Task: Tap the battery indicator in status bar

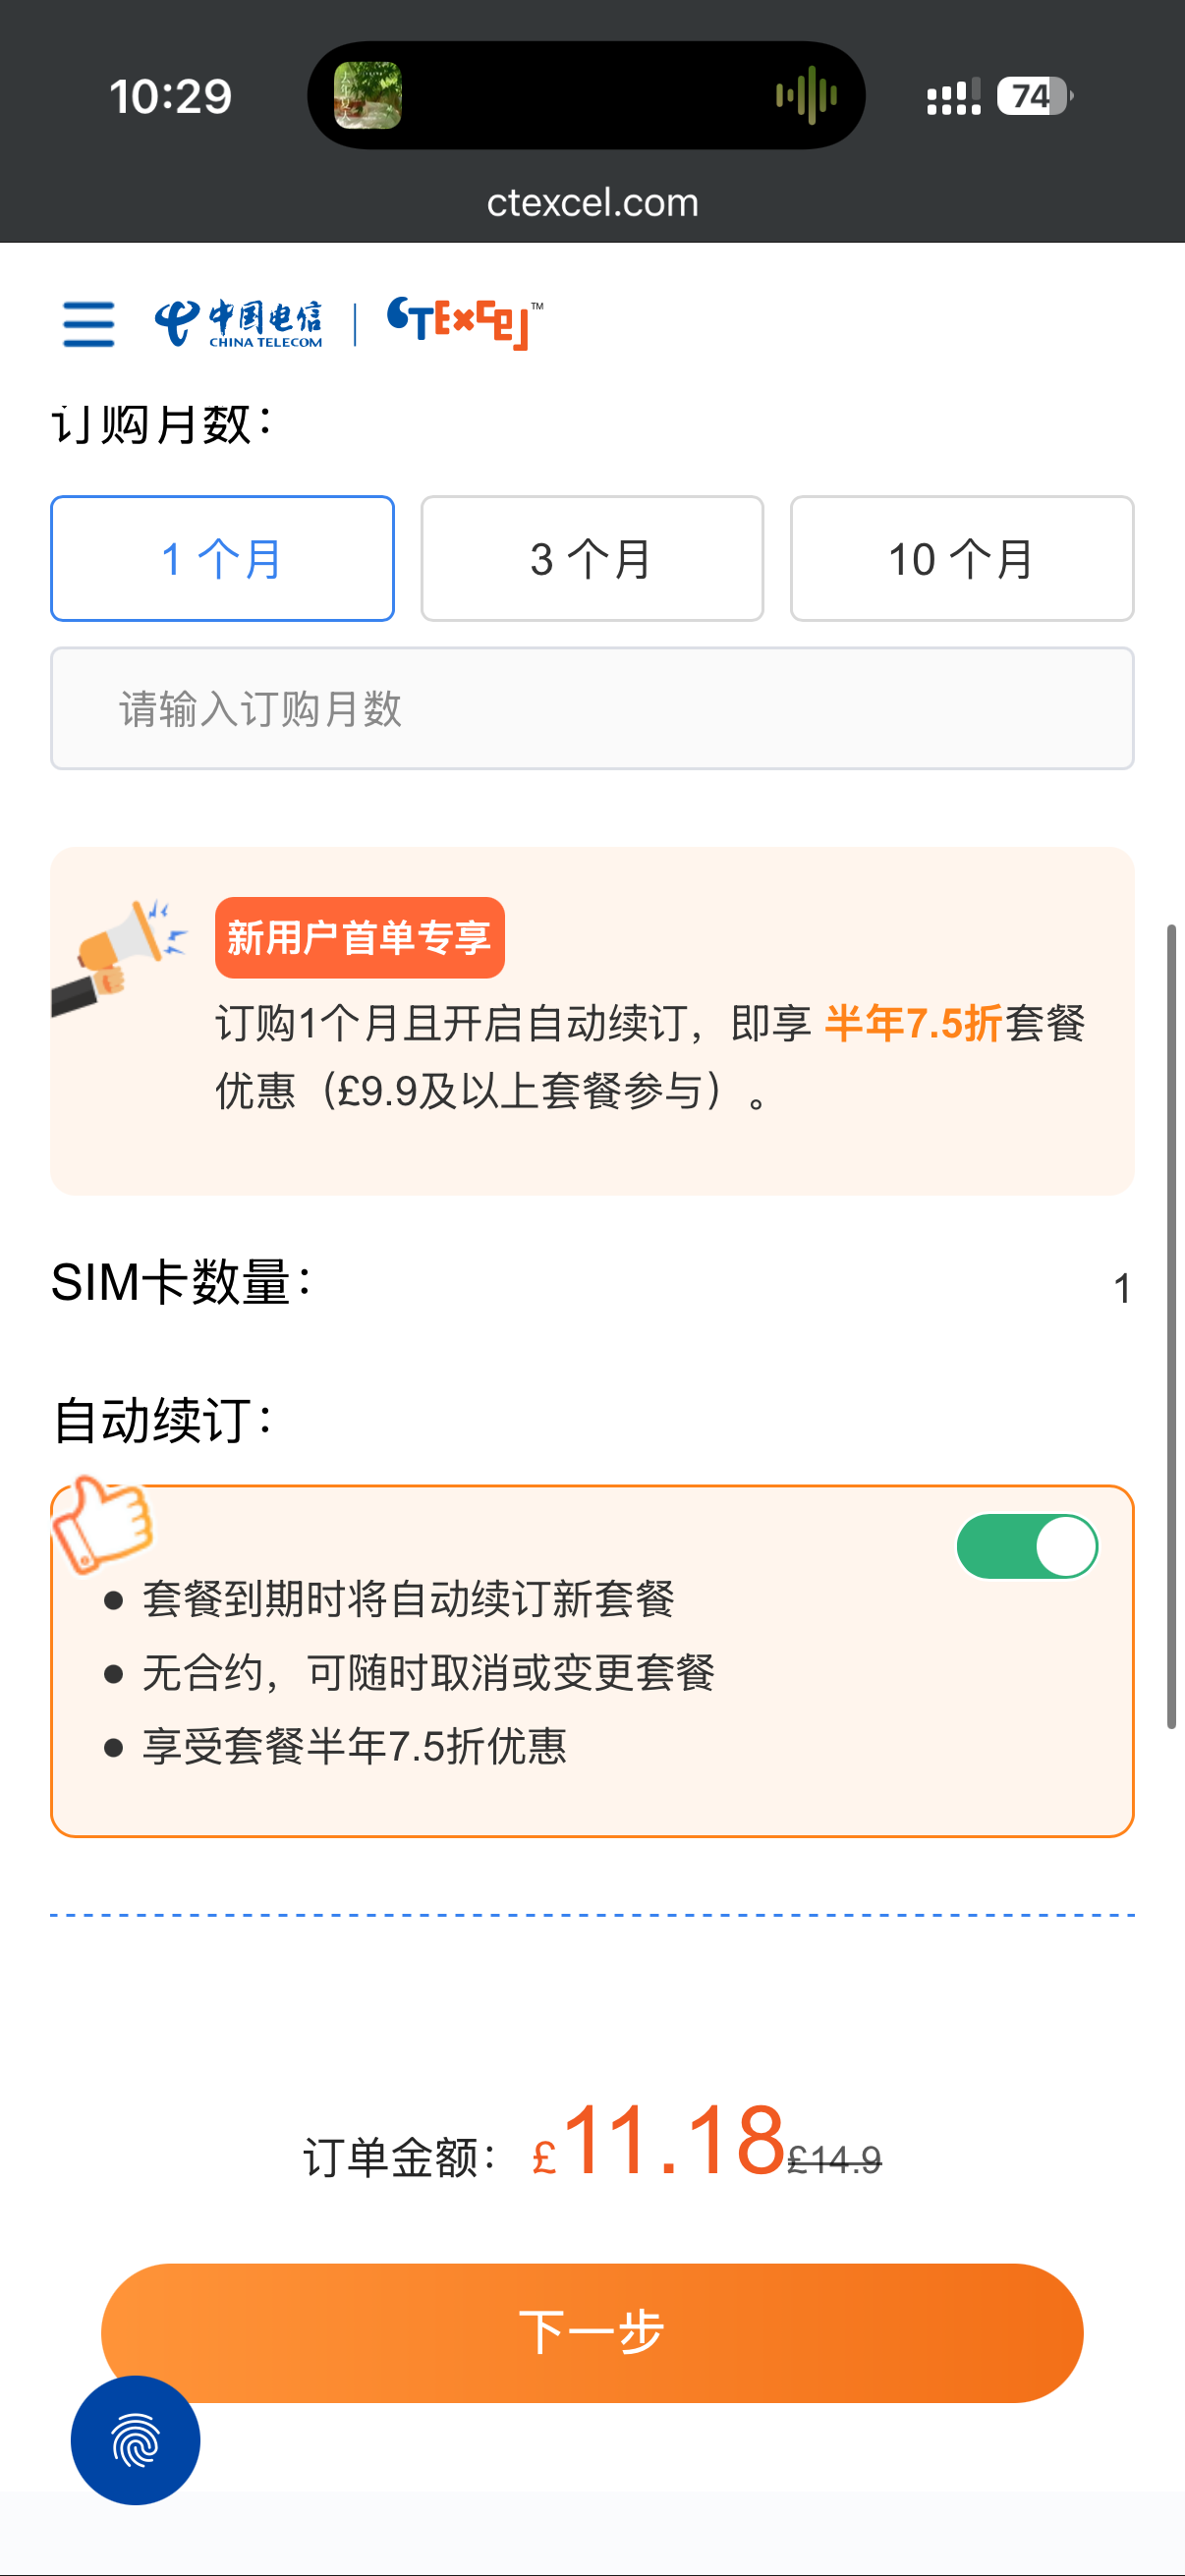Action: (x=1033, y=97)
